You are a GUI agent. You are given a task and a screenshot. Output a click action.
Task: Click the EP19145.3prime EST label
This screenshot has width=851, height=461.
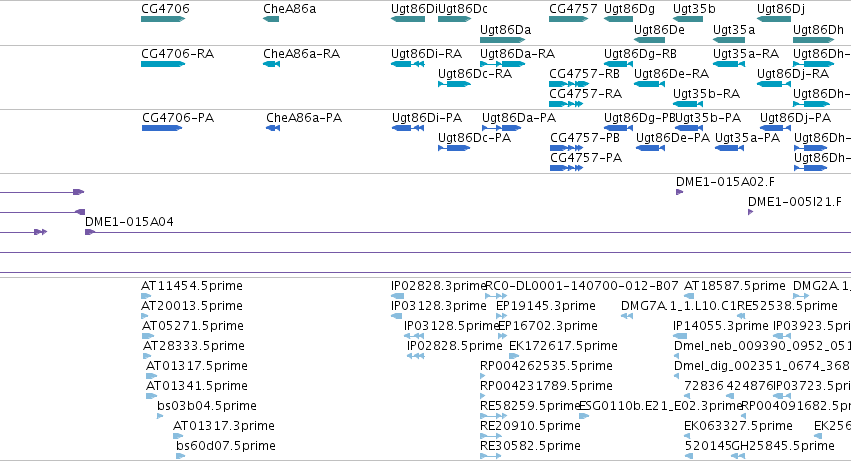click(x=546, y=306)
